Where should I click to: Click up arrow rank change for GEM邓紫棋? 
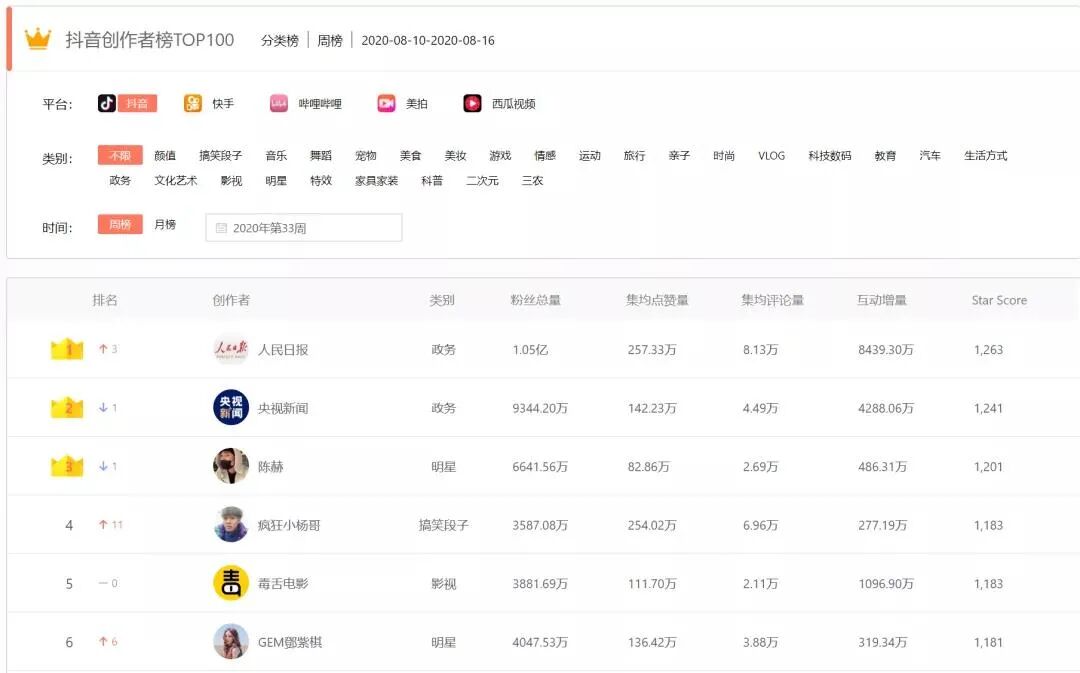[x=103, y=642]
